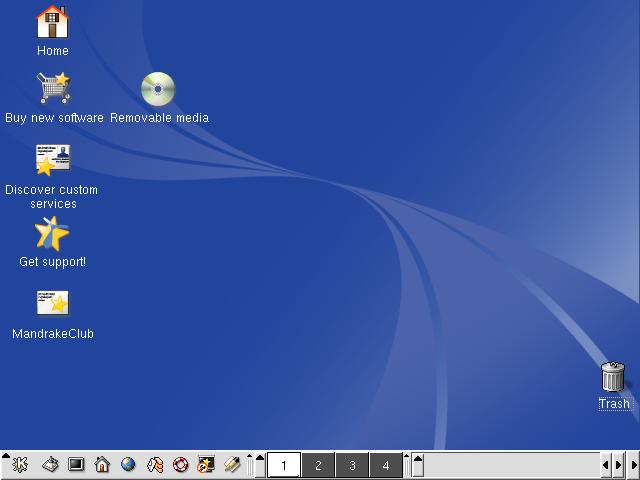The height and width of the screenshot is (480, 640).
Task: Open the Discover custom services shortcut
Action: pyautogui.click(x=52, y=160)
